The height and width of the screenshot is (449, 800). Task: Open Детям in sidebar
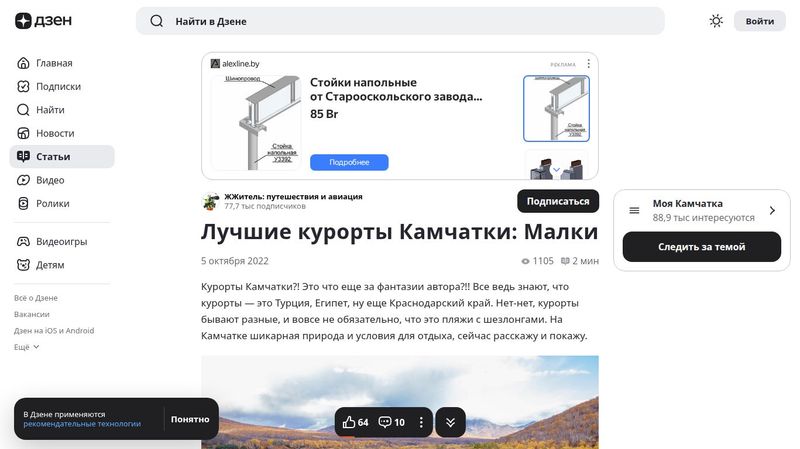click(62, 265)
